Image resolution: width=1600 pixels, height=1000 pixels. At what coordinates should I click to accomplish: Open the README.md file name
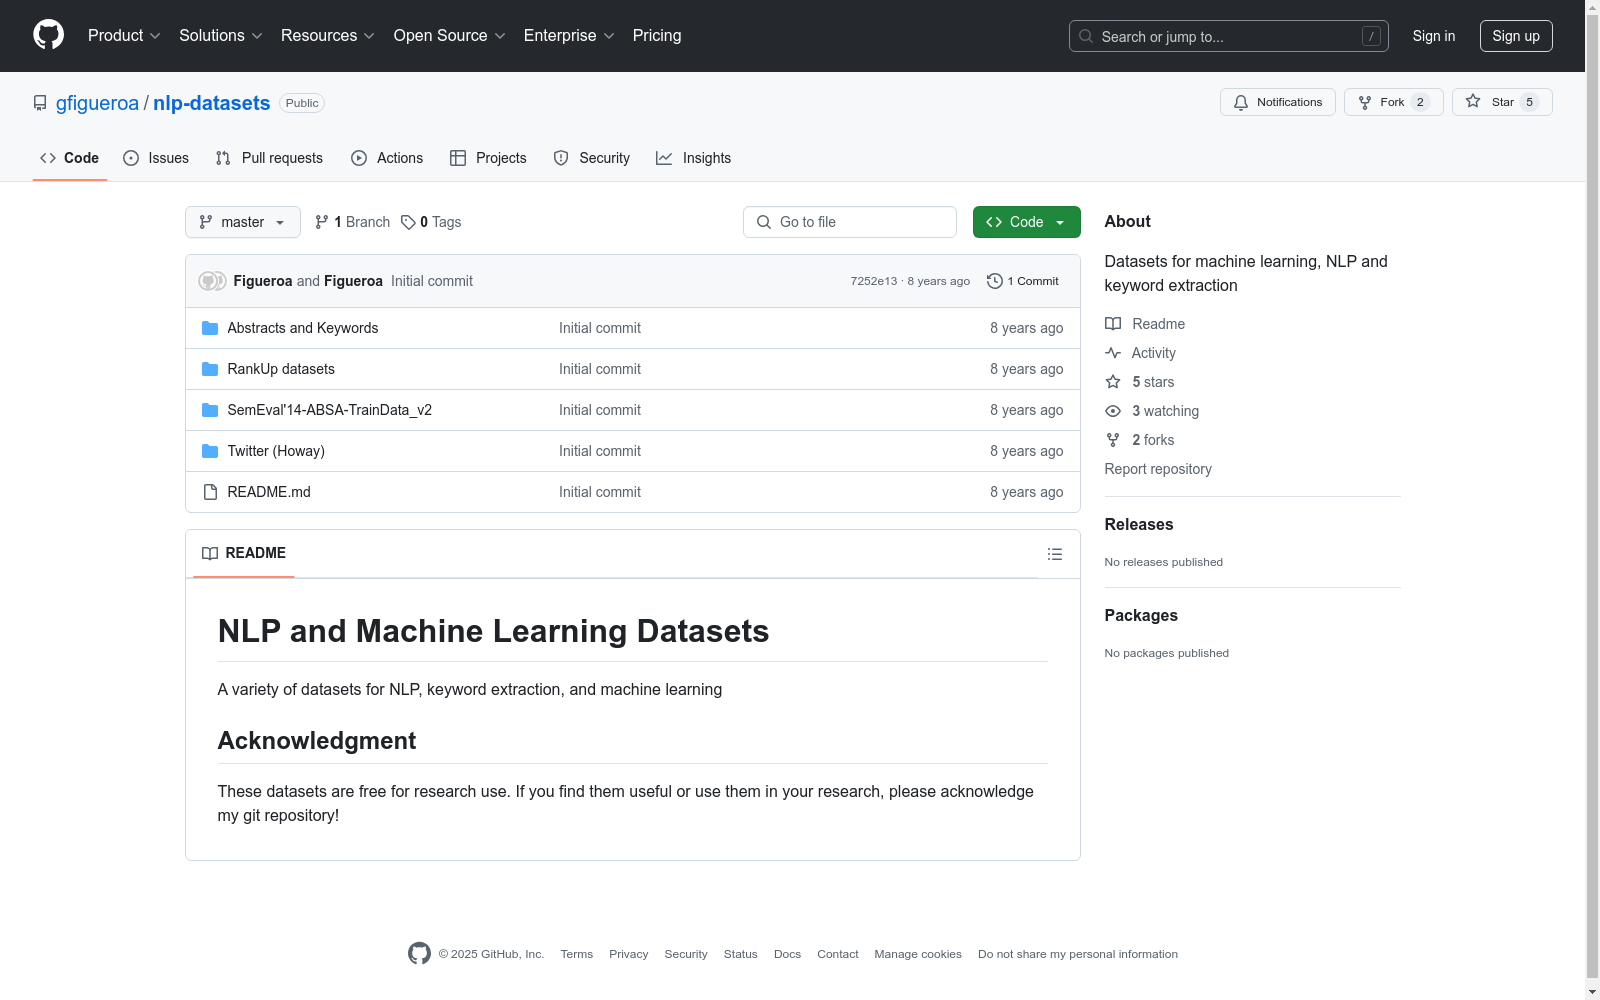click(269, 492)
